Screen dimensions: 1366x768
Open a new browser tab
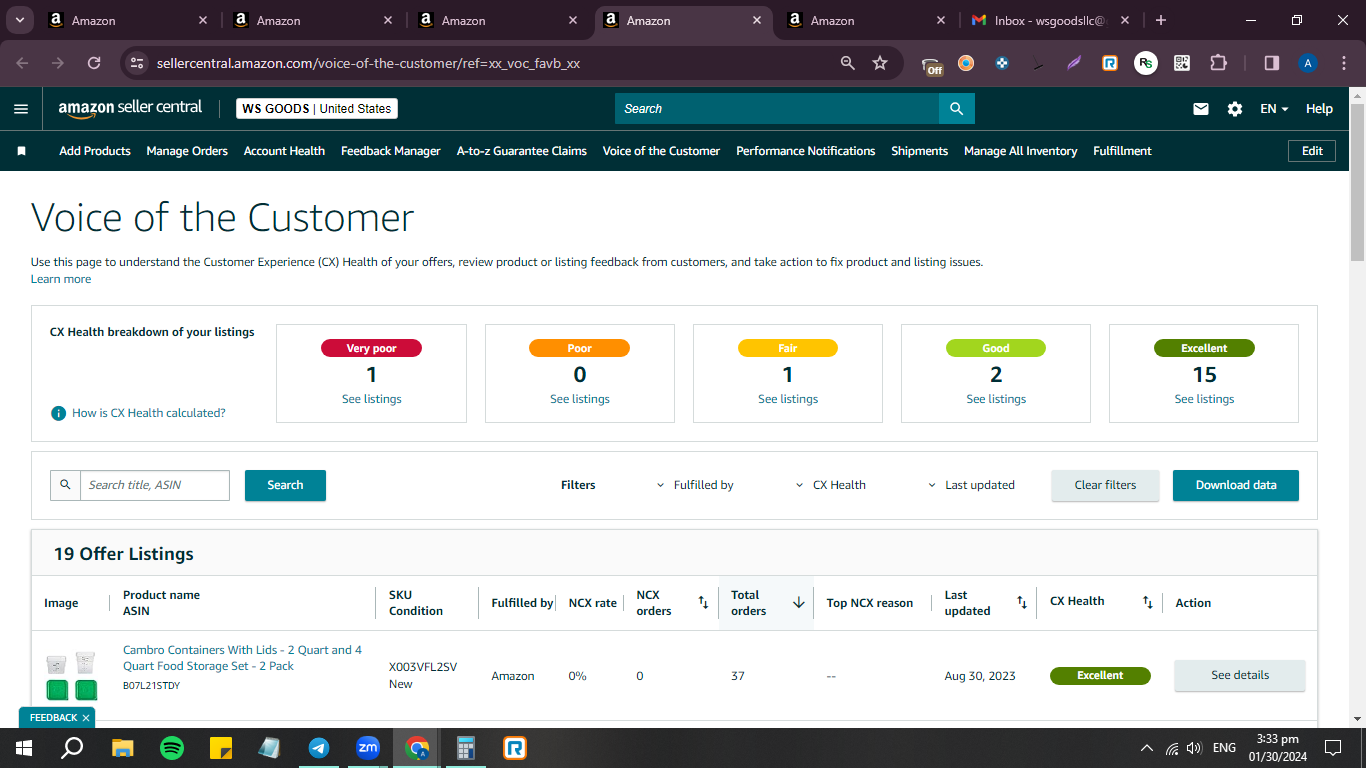[1160, 20]
